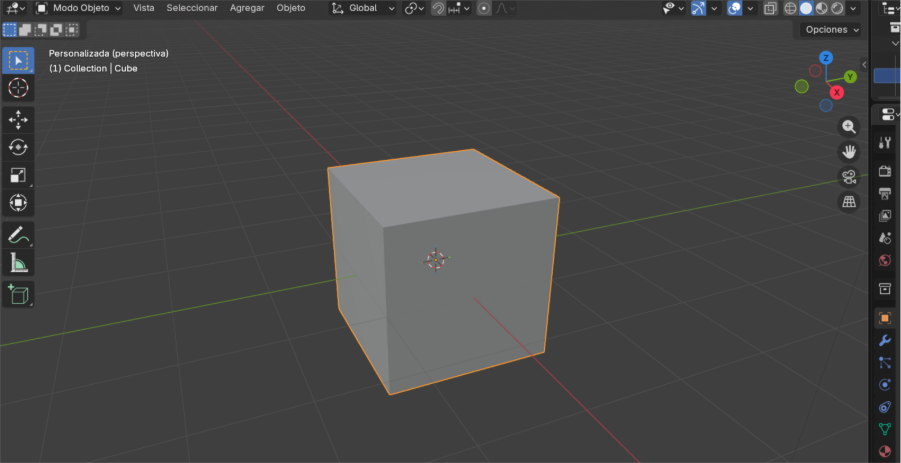Open the Opciones dropdown

coord(830,29)
